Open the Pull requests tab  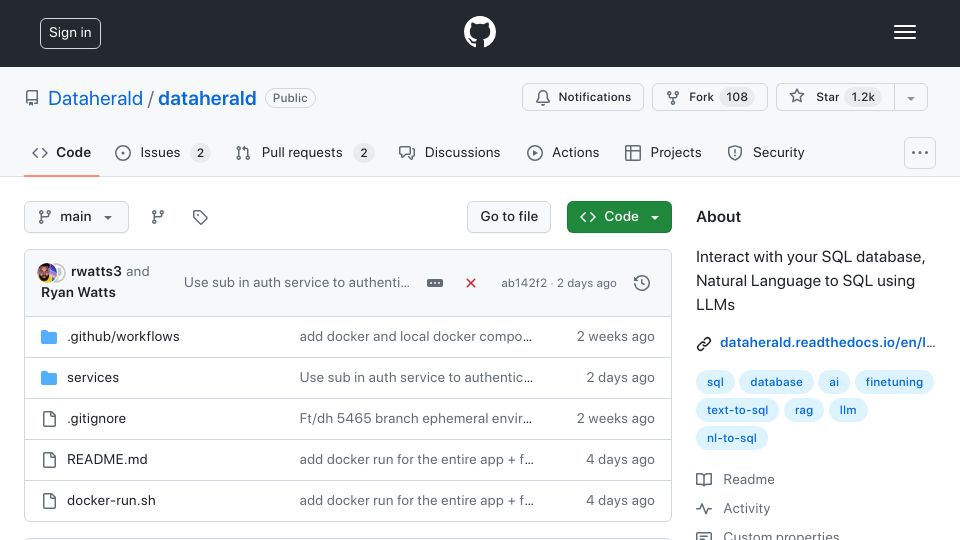[x=304, y=152]
